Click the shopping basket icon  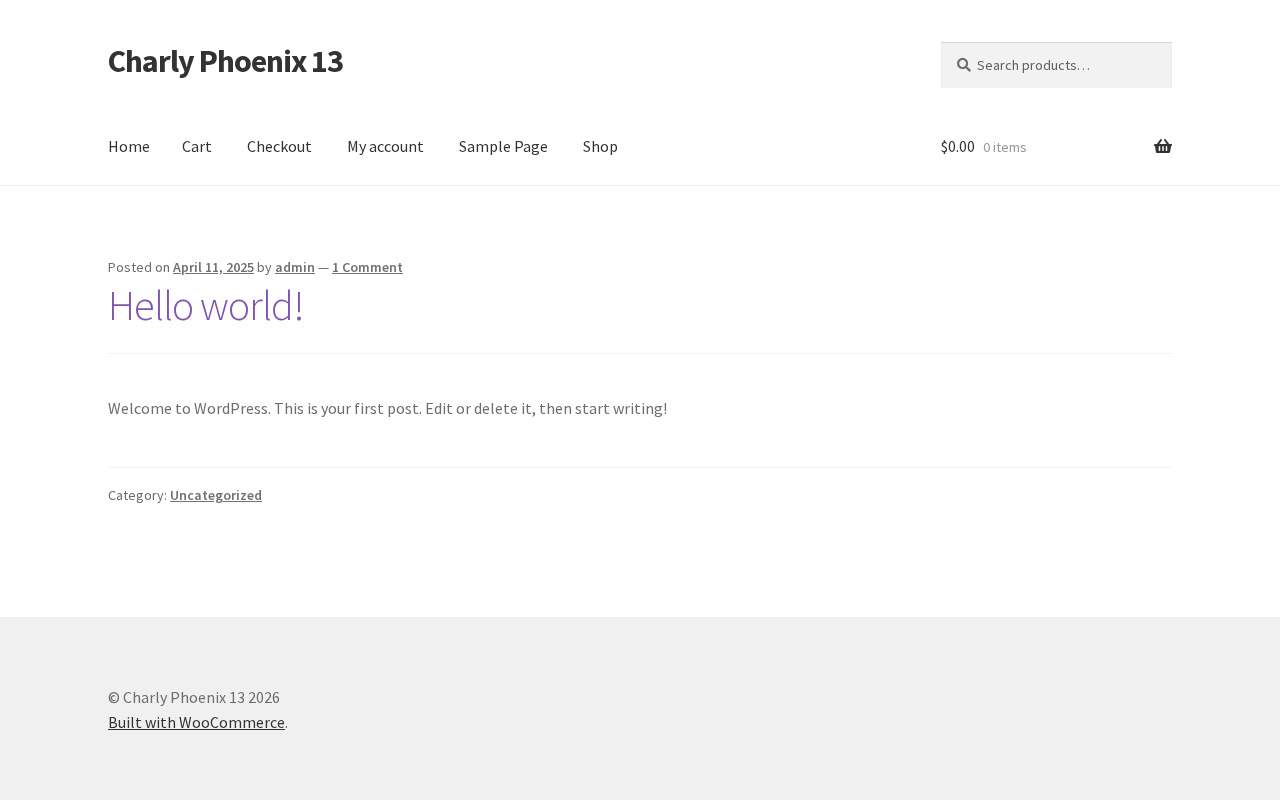click(1163, 146)
